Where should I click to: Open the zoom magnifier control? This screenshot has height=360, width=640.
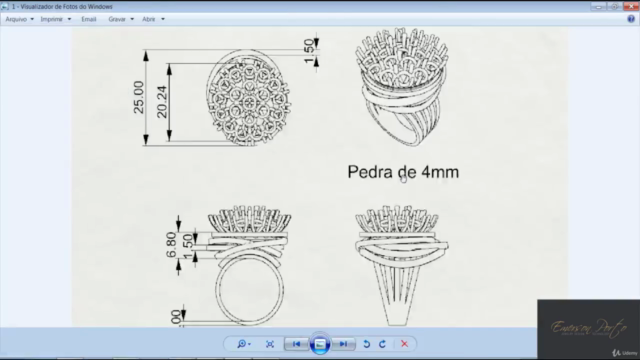click(244, 344)
